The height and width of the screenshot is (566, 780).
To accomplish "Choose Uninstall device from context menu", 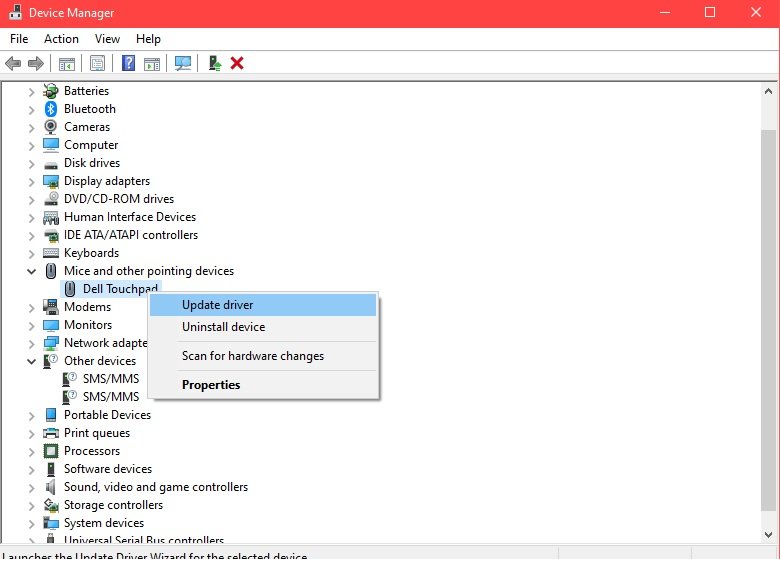I will (x=263, y=327).
